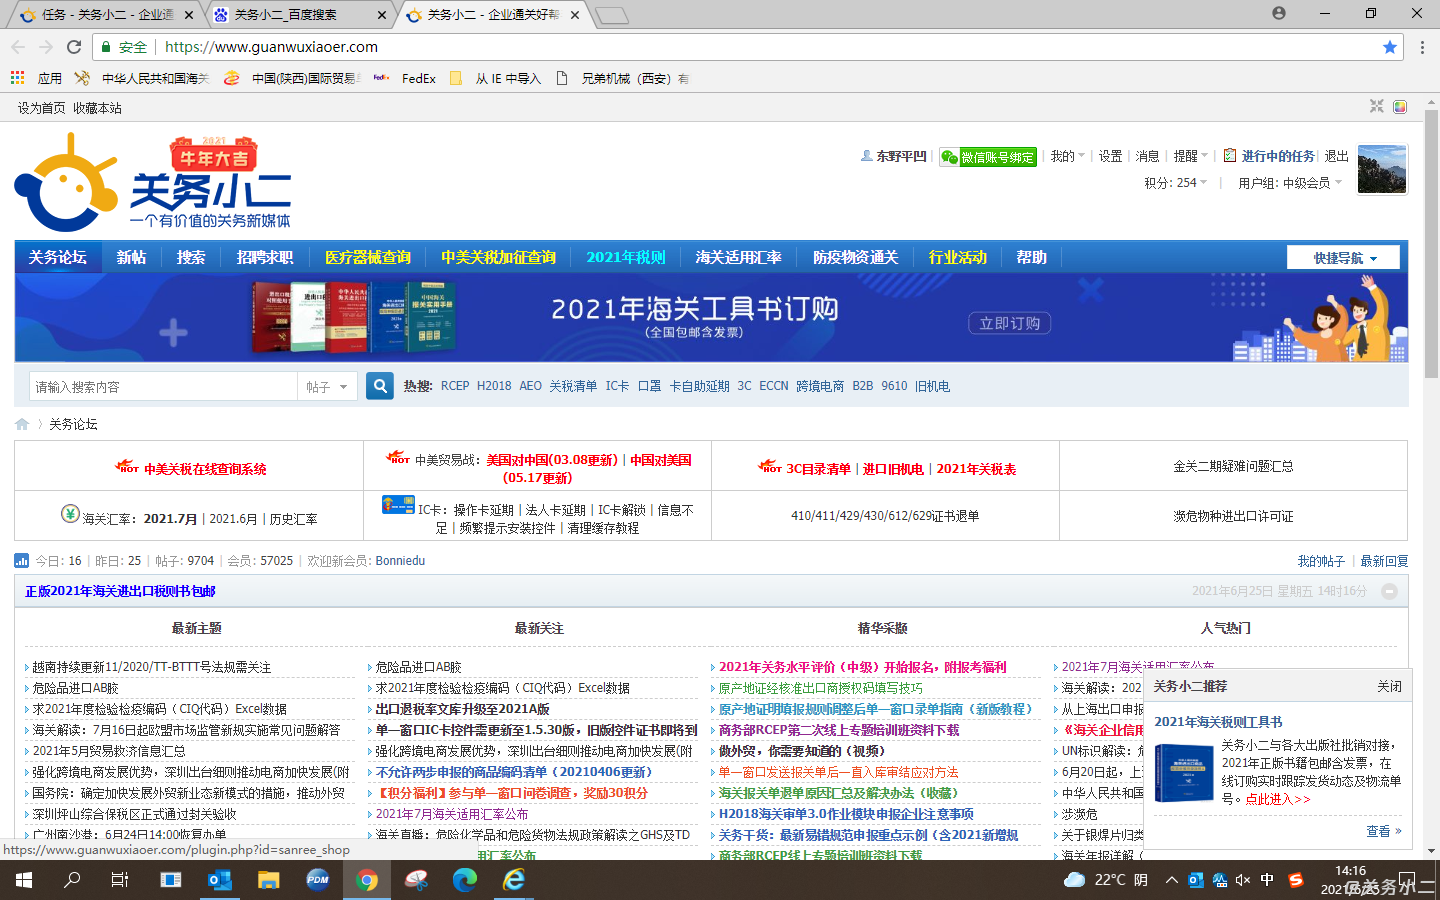Click the 退出 logout link
This screenshot has height=900, width=1440.
click(1336, 156)
